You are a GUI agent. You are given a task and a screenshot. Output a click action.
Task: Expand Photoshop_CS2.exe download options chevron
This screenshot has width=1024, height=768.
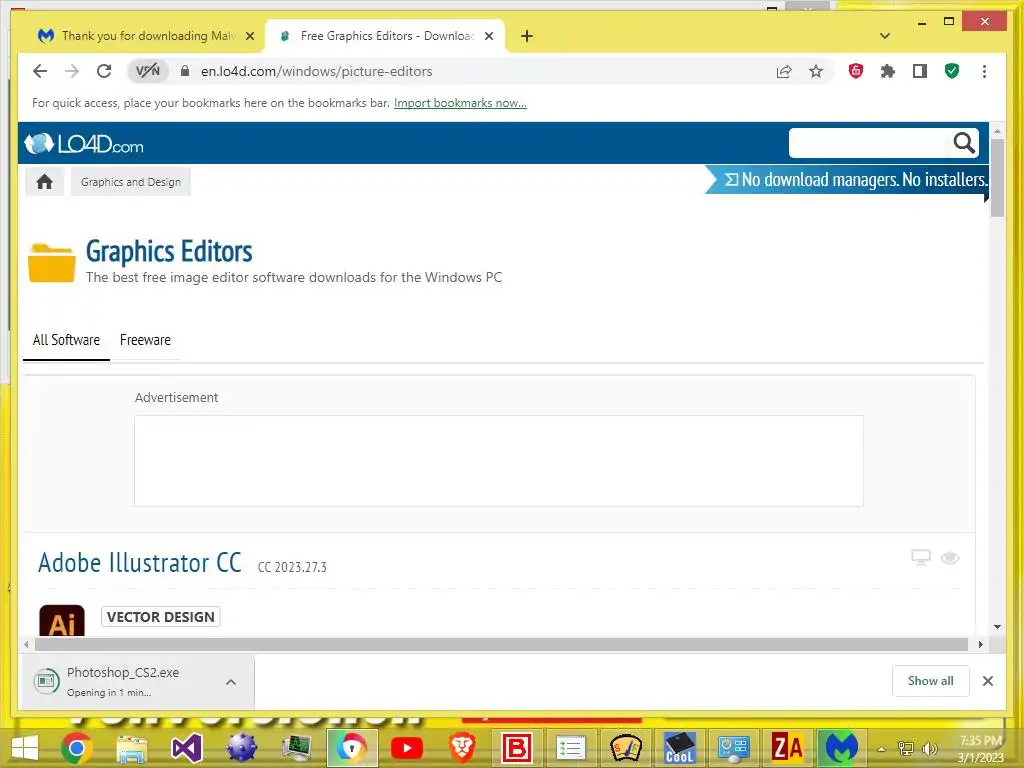pyautogui.click(x=231, y=682)
